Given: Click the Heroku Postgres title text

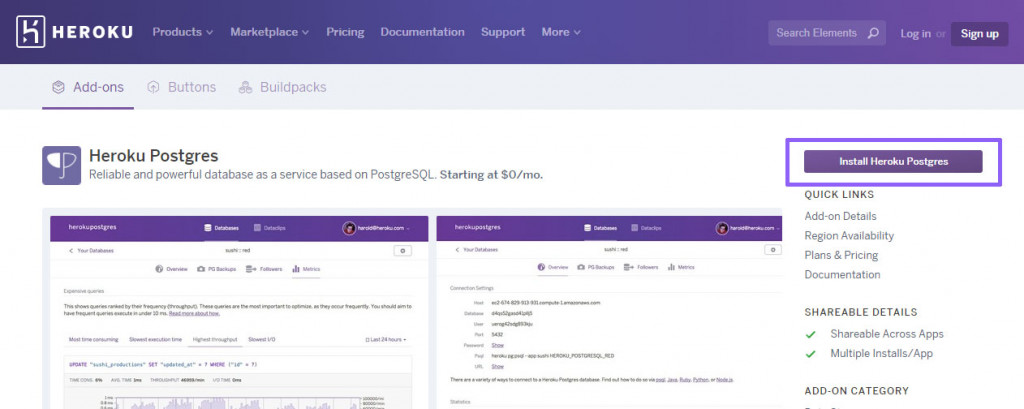Looking at the screenshot, I should 153,155.
